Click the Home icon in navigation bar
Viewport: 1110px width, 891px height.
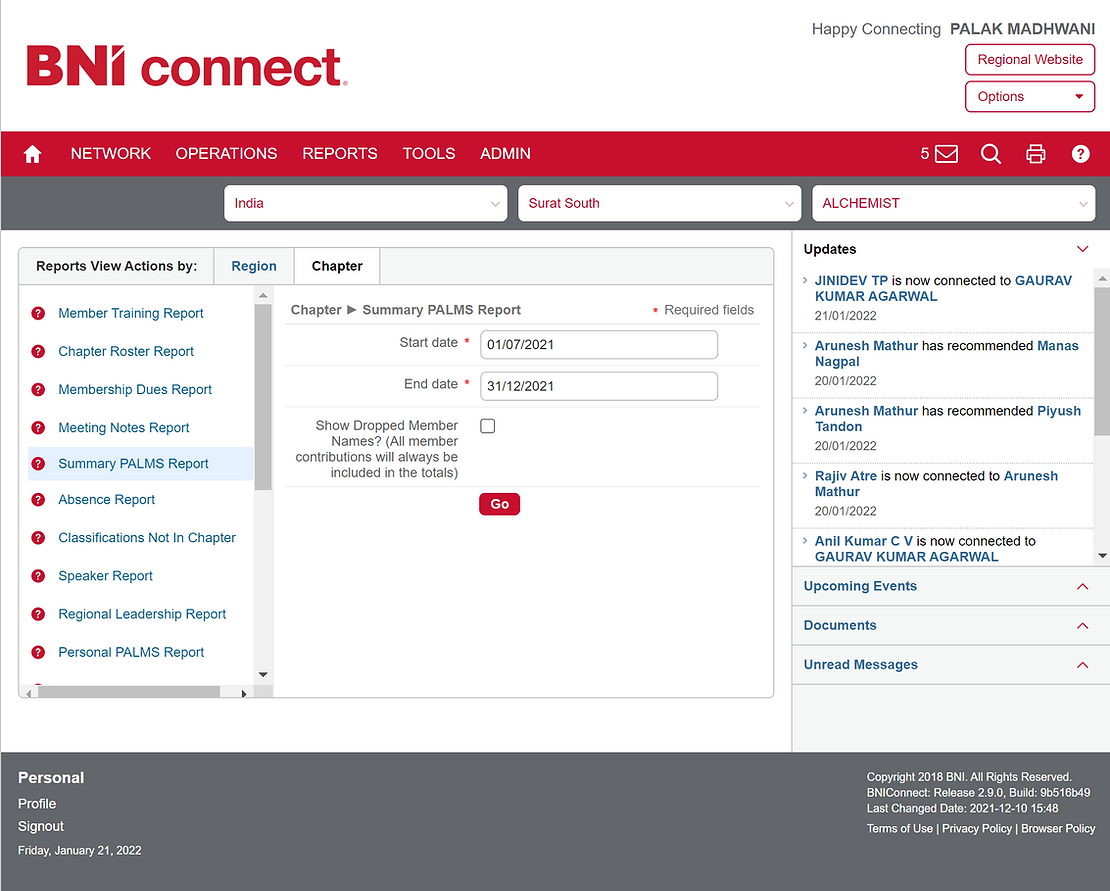(33, 154)
